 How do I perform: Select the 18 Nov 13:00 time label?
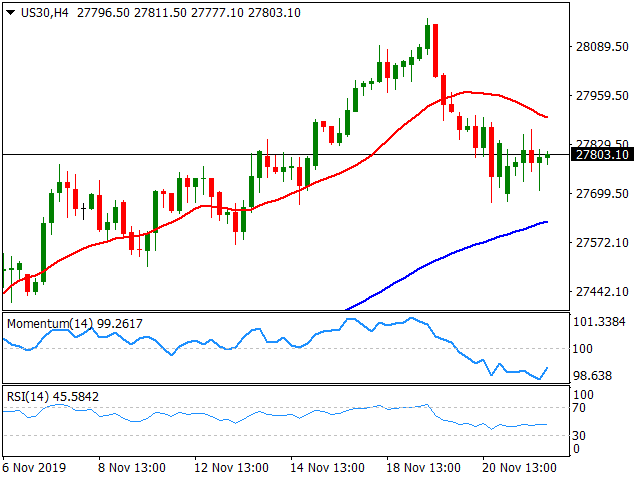click(x=423, y=467)
